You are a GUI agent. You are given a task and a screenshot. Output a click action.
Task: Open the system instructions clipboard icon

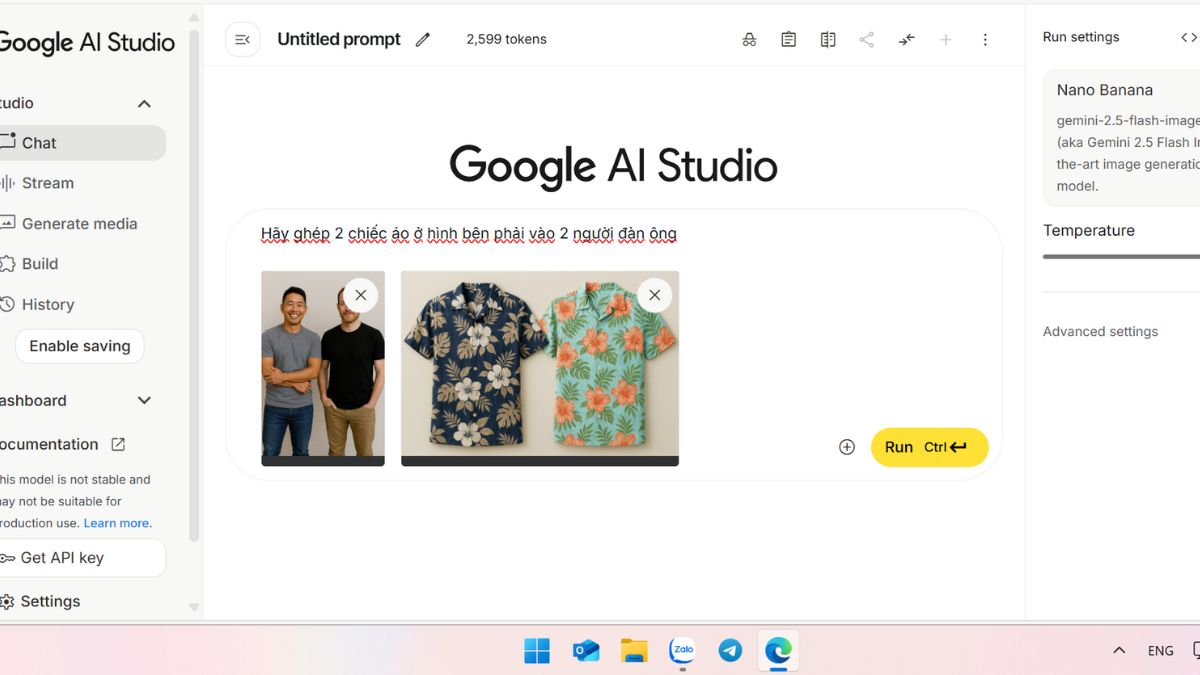click(788, 39)
